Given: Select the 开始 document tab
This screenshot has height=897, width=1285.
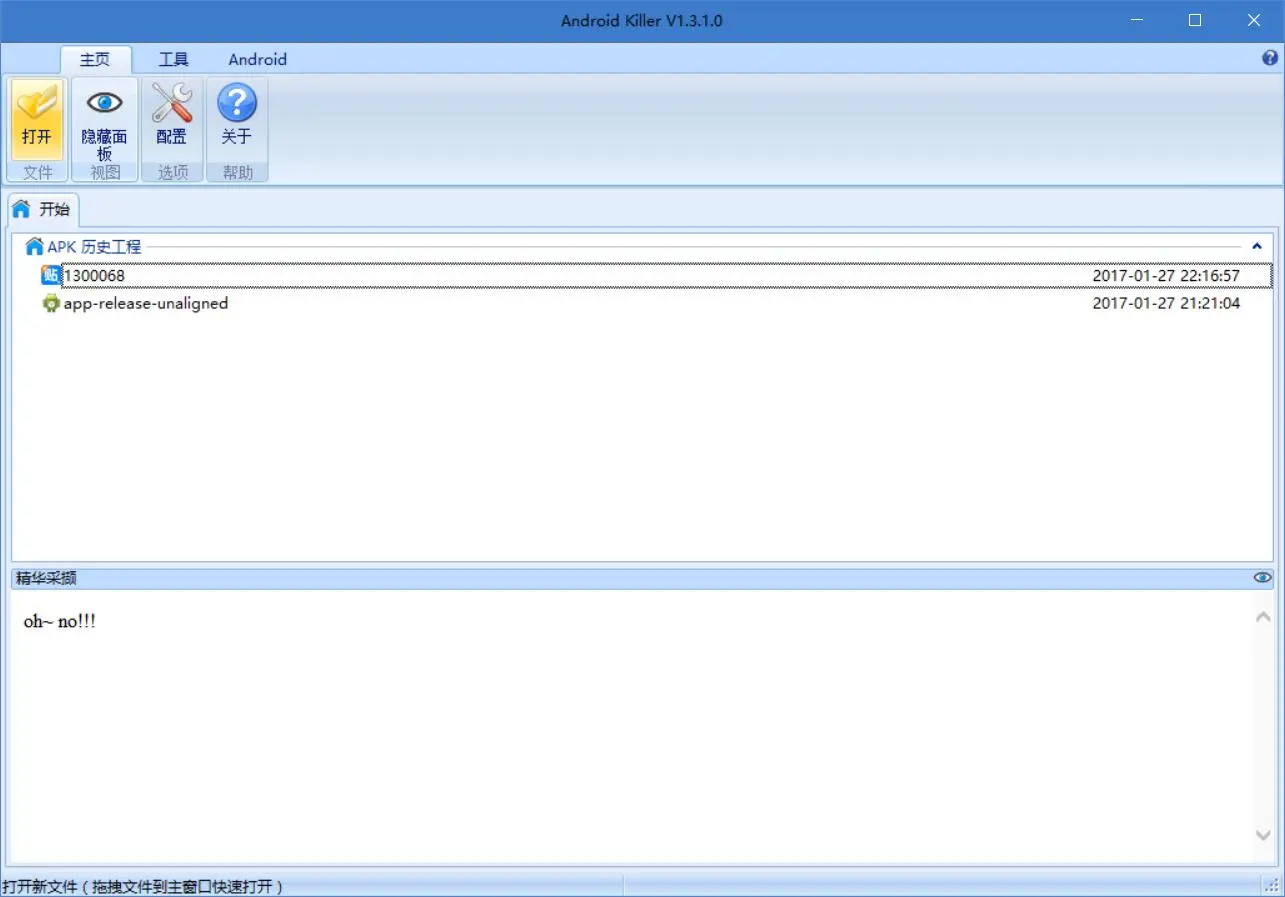Looking at the screenshot, I should tap(44, 210).
